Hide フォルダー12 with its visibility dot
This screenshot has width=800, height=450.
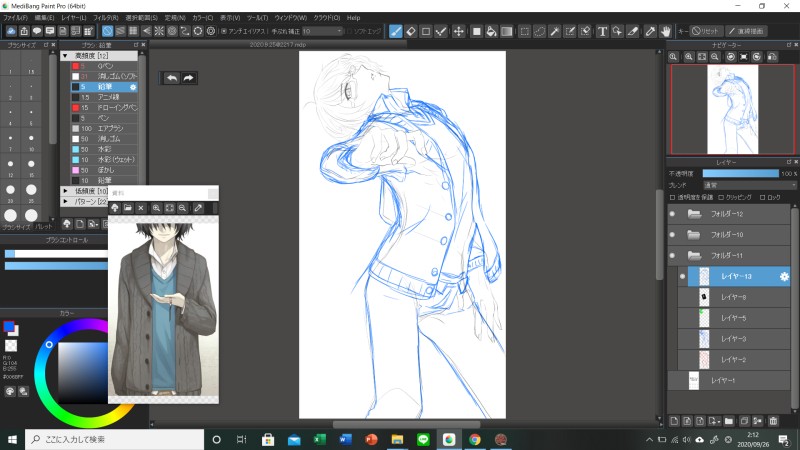(672, 214)
